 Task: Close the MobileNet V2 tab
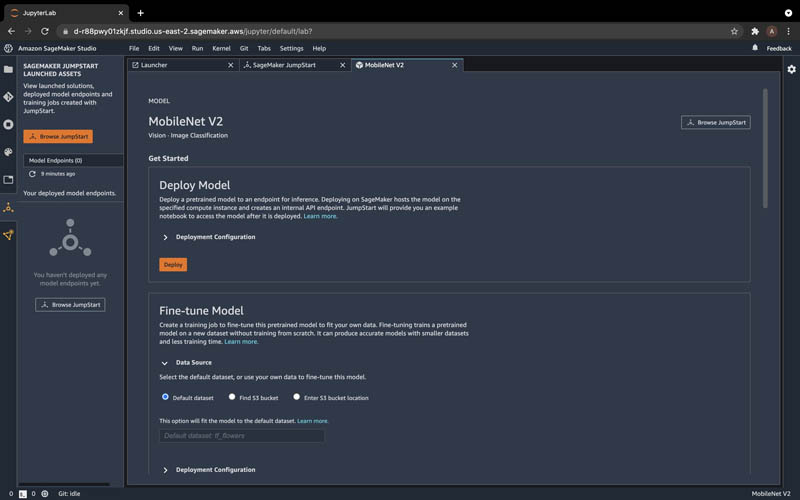coord(455,65)
